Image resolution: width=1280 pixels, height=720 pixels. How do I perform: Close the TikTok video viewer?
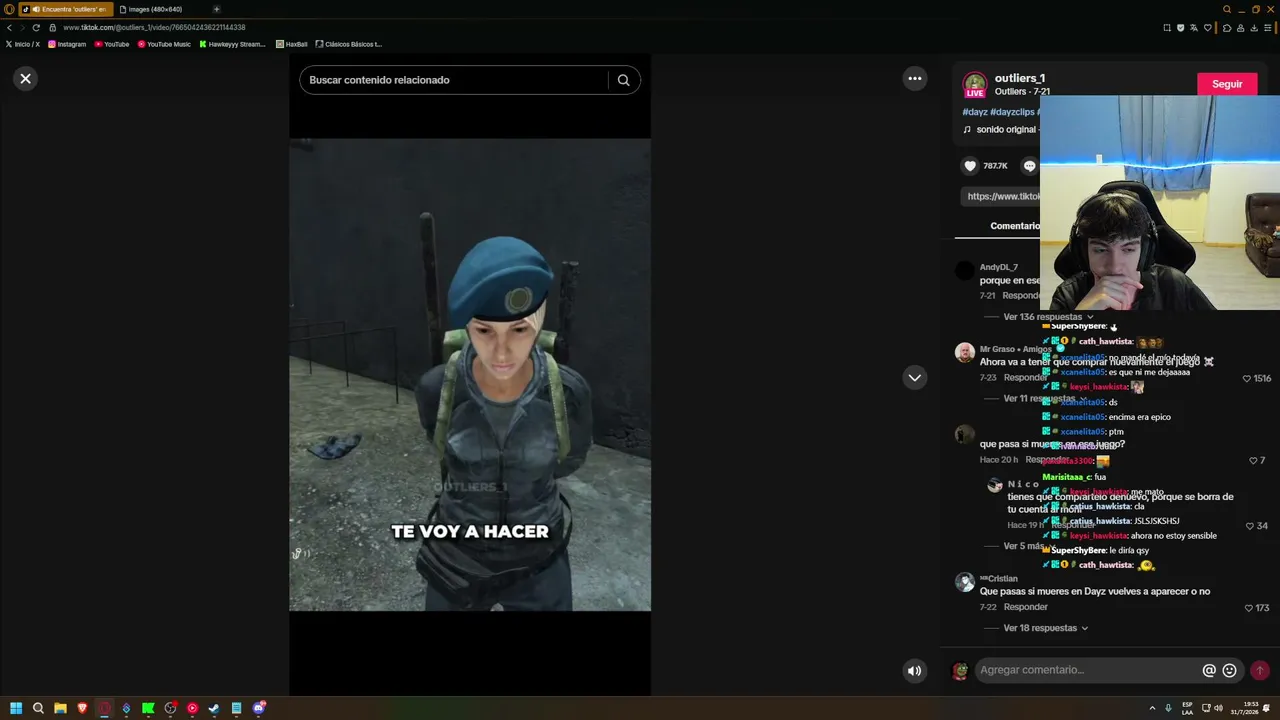point(26,78)
